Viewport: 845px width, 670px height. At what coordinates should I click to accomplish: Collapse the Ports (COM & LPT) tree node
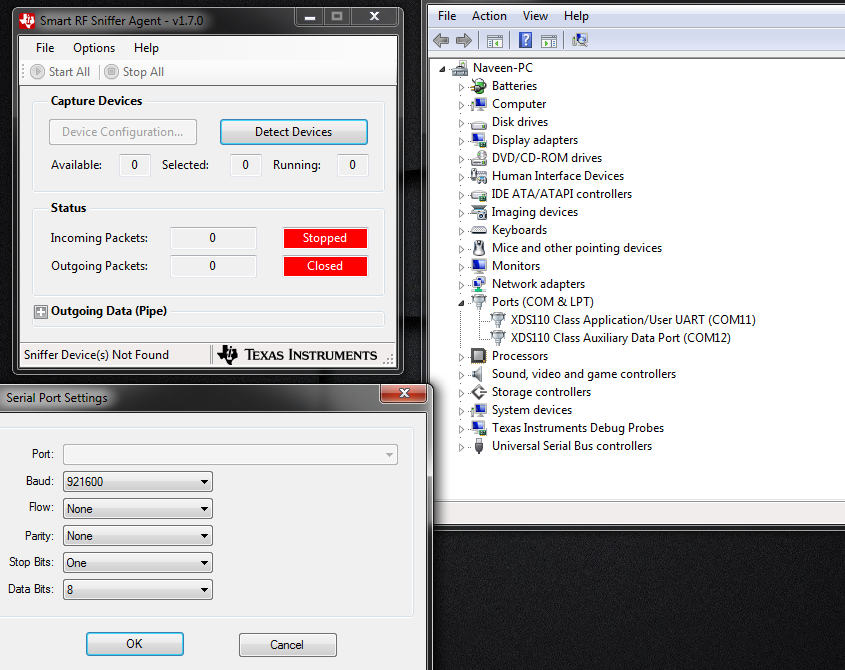click(x=461, y=303)
